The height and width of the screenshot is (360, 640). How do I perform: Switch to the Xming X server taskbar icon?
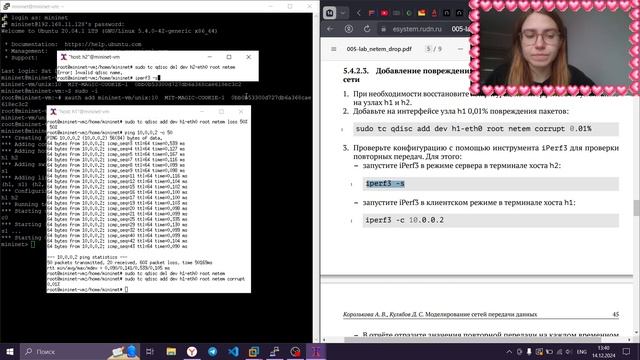click(316, 351)
